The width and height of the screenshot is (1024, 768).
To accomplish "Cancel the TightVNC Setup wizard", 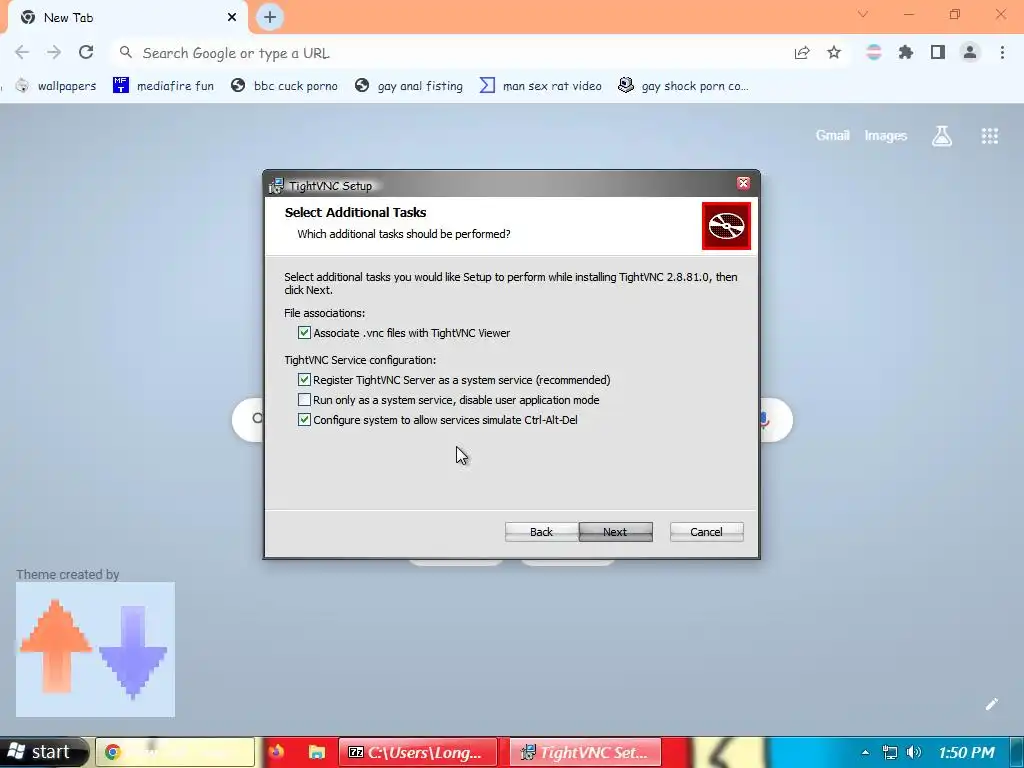I will tap(707, 532).
